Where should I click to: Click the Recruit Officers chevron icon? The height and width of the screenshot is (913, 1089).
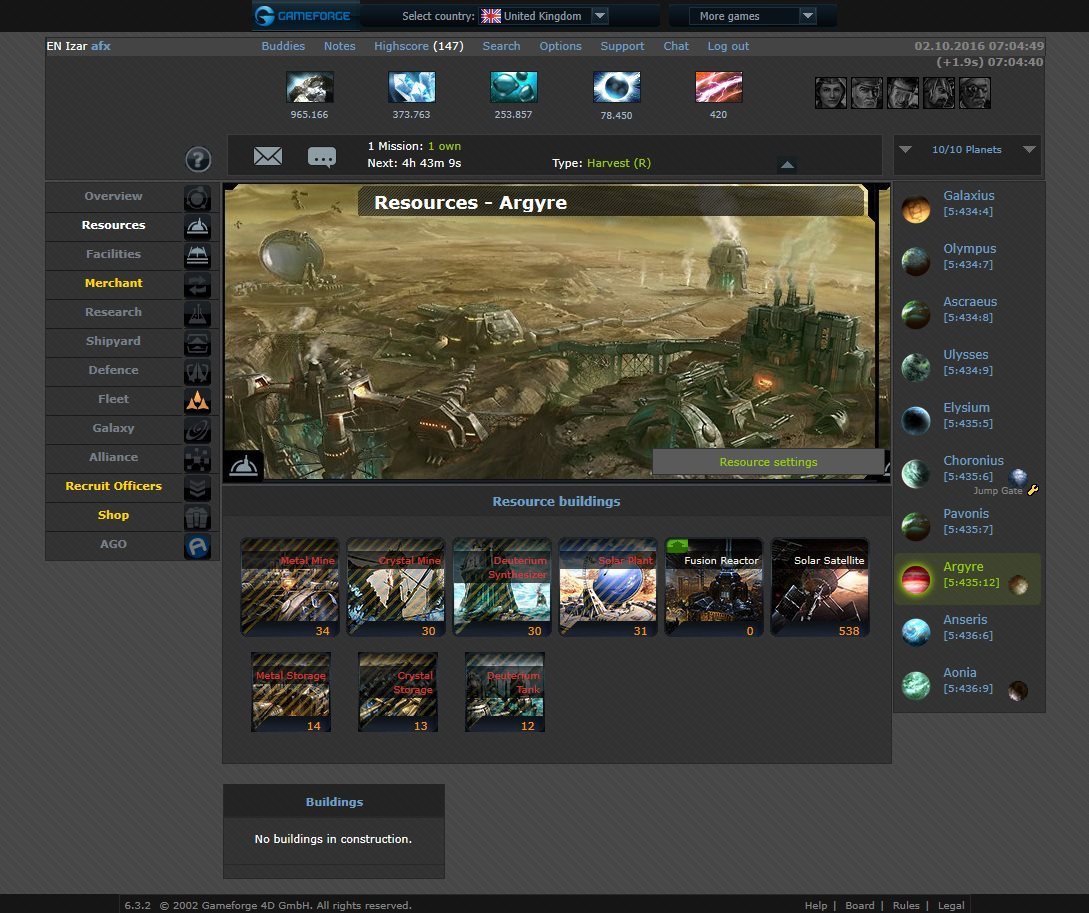point(197,488)
